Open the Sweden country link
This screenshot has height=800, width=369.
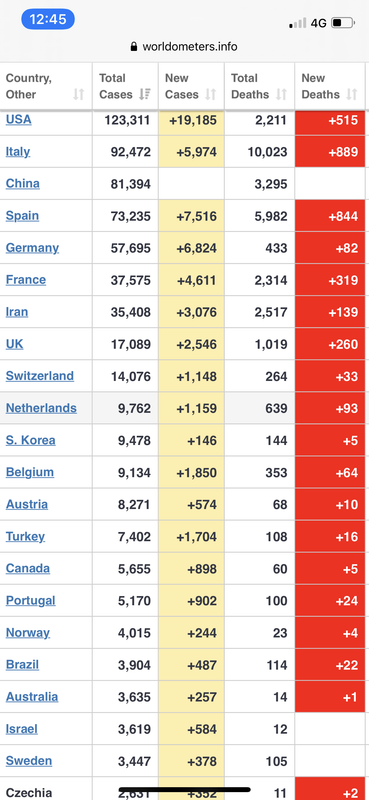click(x=29, y=761)
